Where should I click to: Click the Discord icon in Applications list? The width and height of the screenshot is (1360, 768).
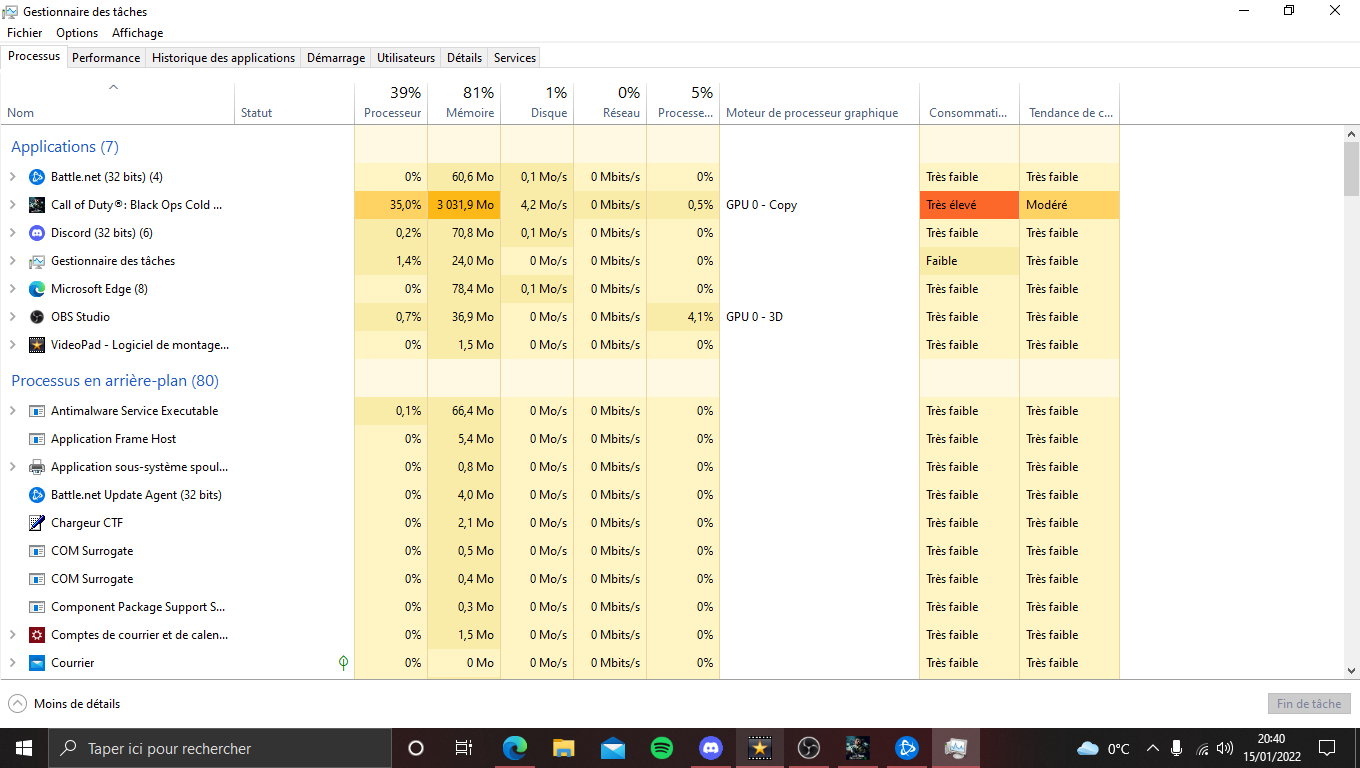coord(37,233)
